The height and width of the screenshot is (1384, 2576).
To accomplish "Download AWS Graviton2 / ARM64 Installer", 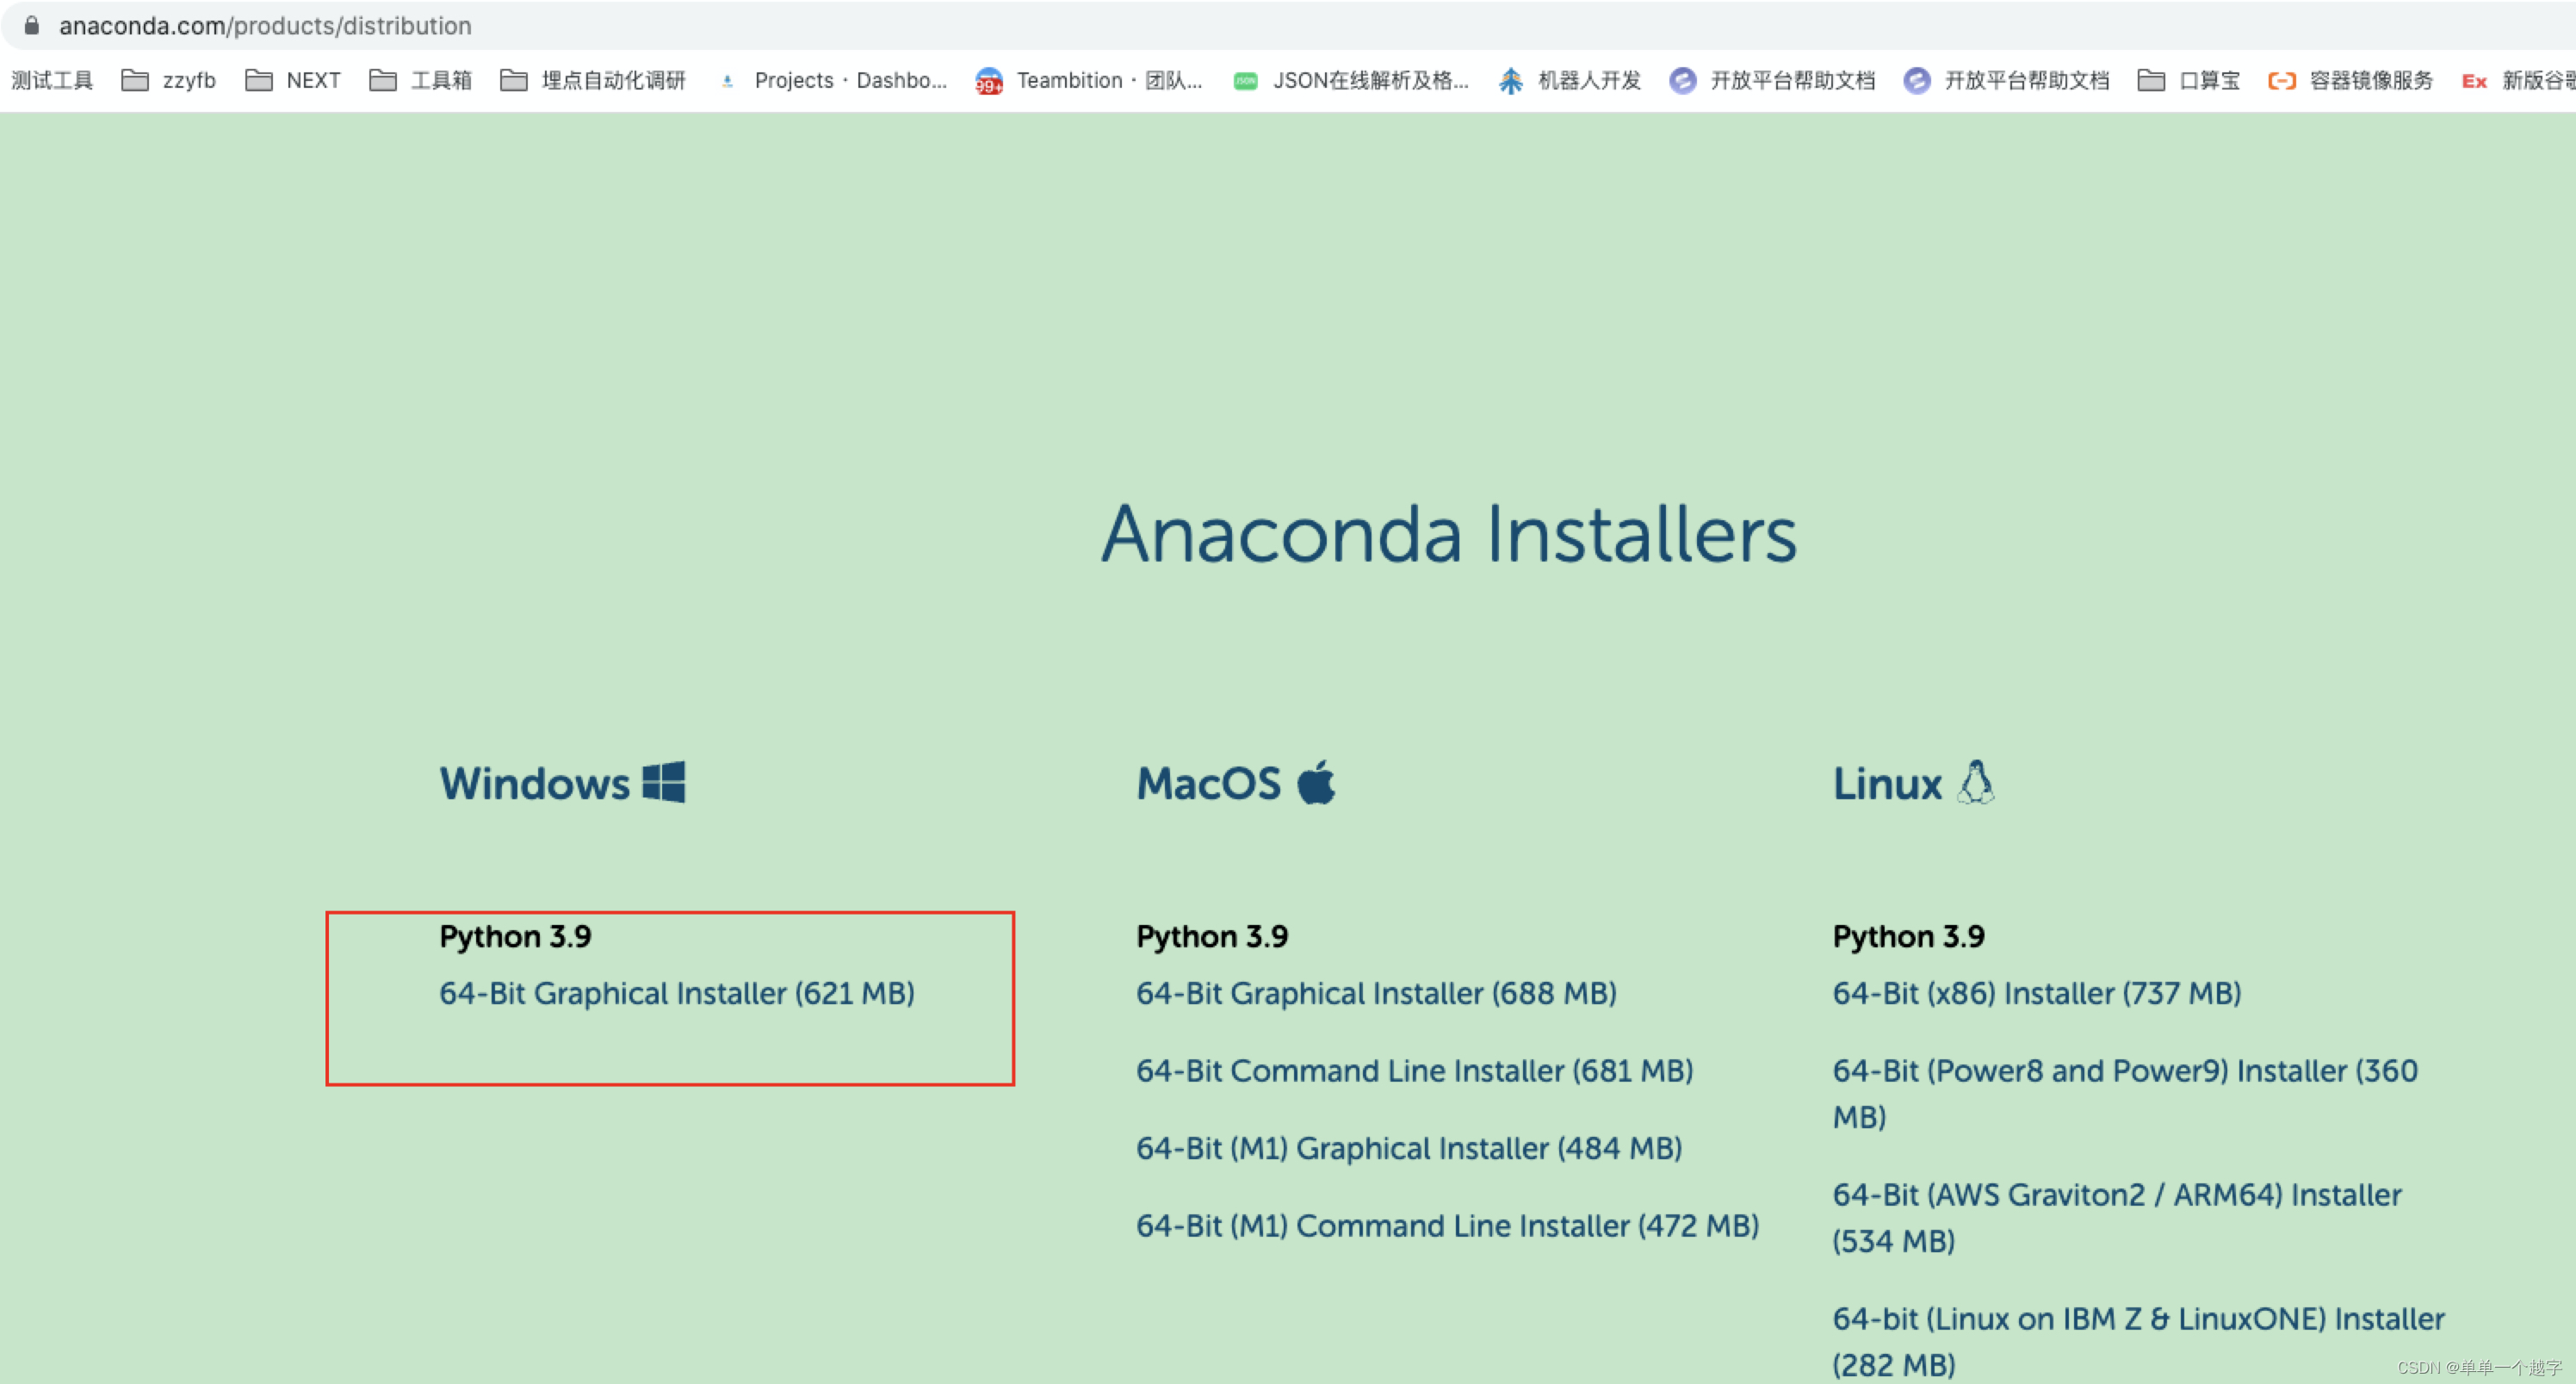I will click(x=2117, y=1217).
